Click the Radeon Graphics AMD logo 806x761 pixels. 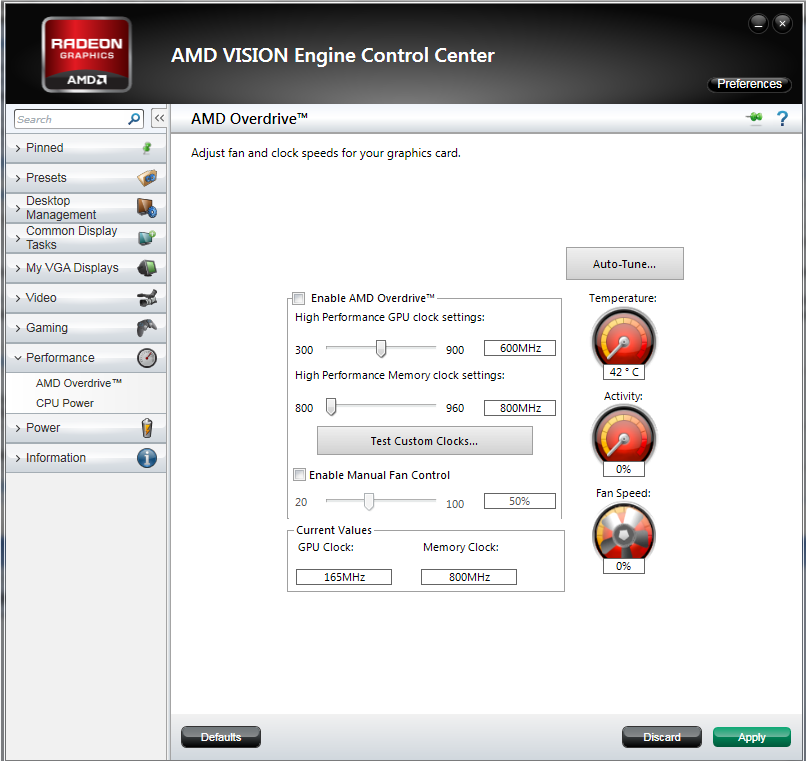click(x=86, y=55)
